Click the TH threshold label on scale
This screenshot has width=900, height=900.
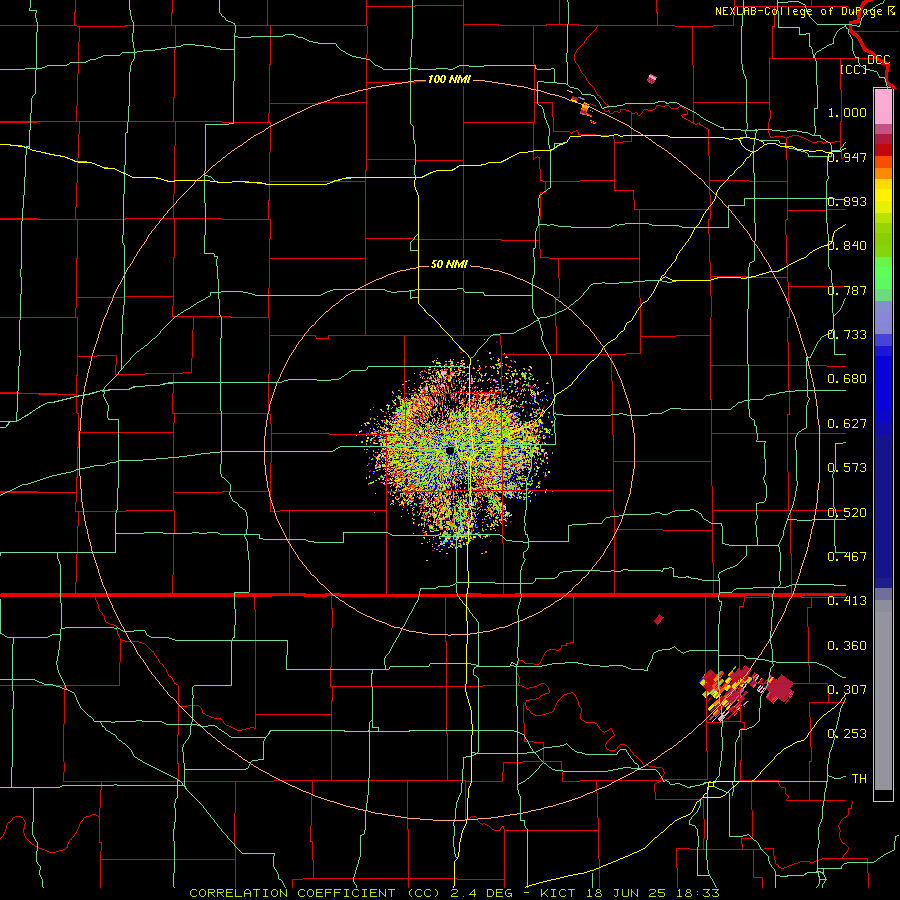[x=859, y=779]
